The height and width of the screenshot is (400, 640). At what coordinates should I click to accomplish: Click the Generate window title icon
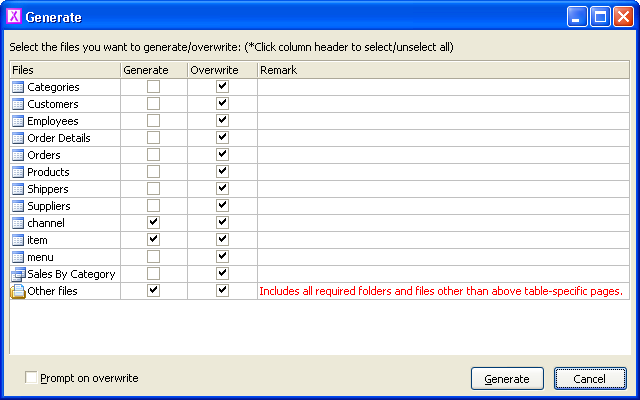point(14,16)
